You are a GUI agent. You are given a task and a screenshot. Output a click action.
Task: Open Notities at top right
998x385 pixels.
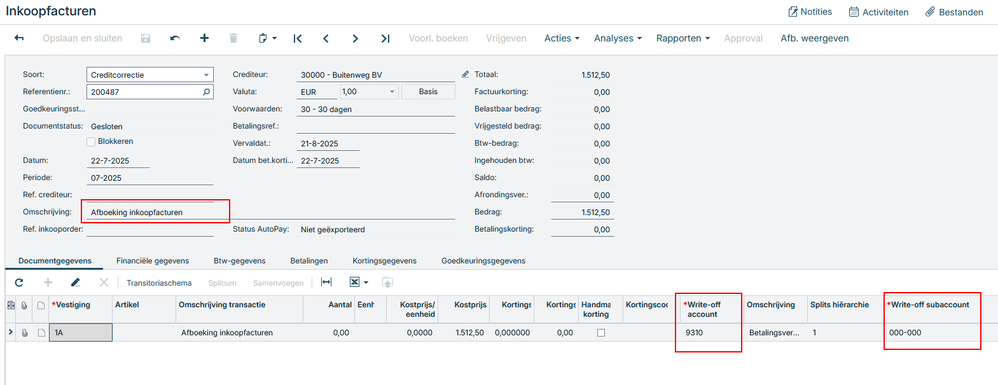coord(810,11)
